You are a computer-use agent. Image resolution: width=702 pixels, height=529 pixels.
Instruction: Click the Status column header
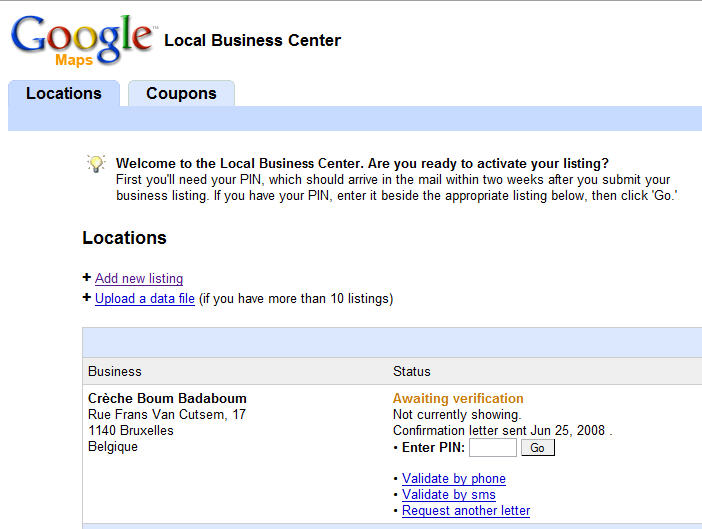411,372
